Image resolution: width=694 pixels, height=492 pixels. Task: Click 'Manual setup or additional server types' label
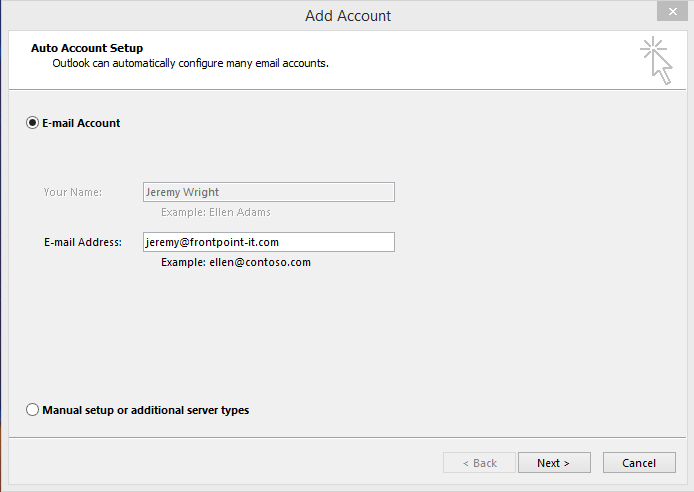pos(146,410)
